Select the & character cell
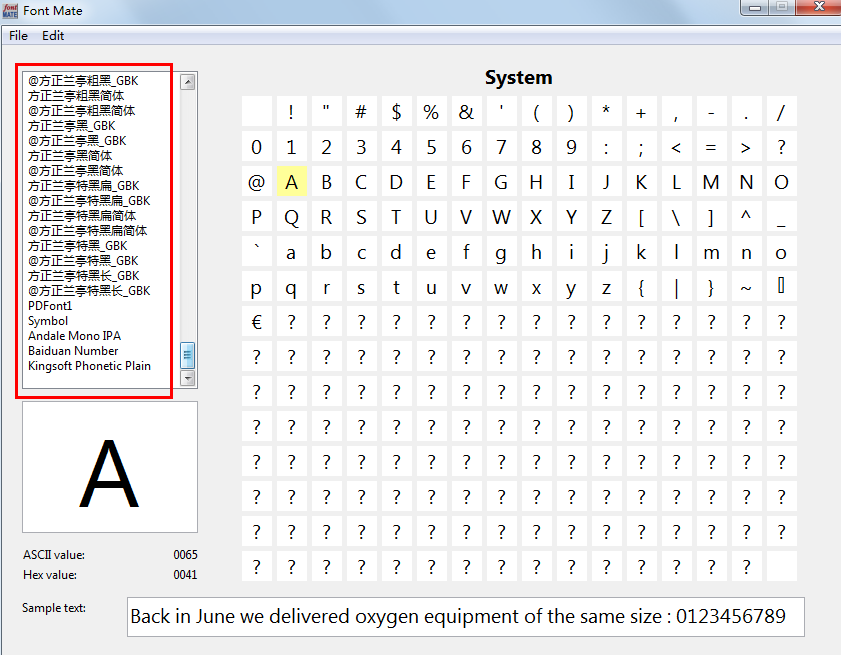The width and height of the screenshot is (841, 655). pos(466,112)
